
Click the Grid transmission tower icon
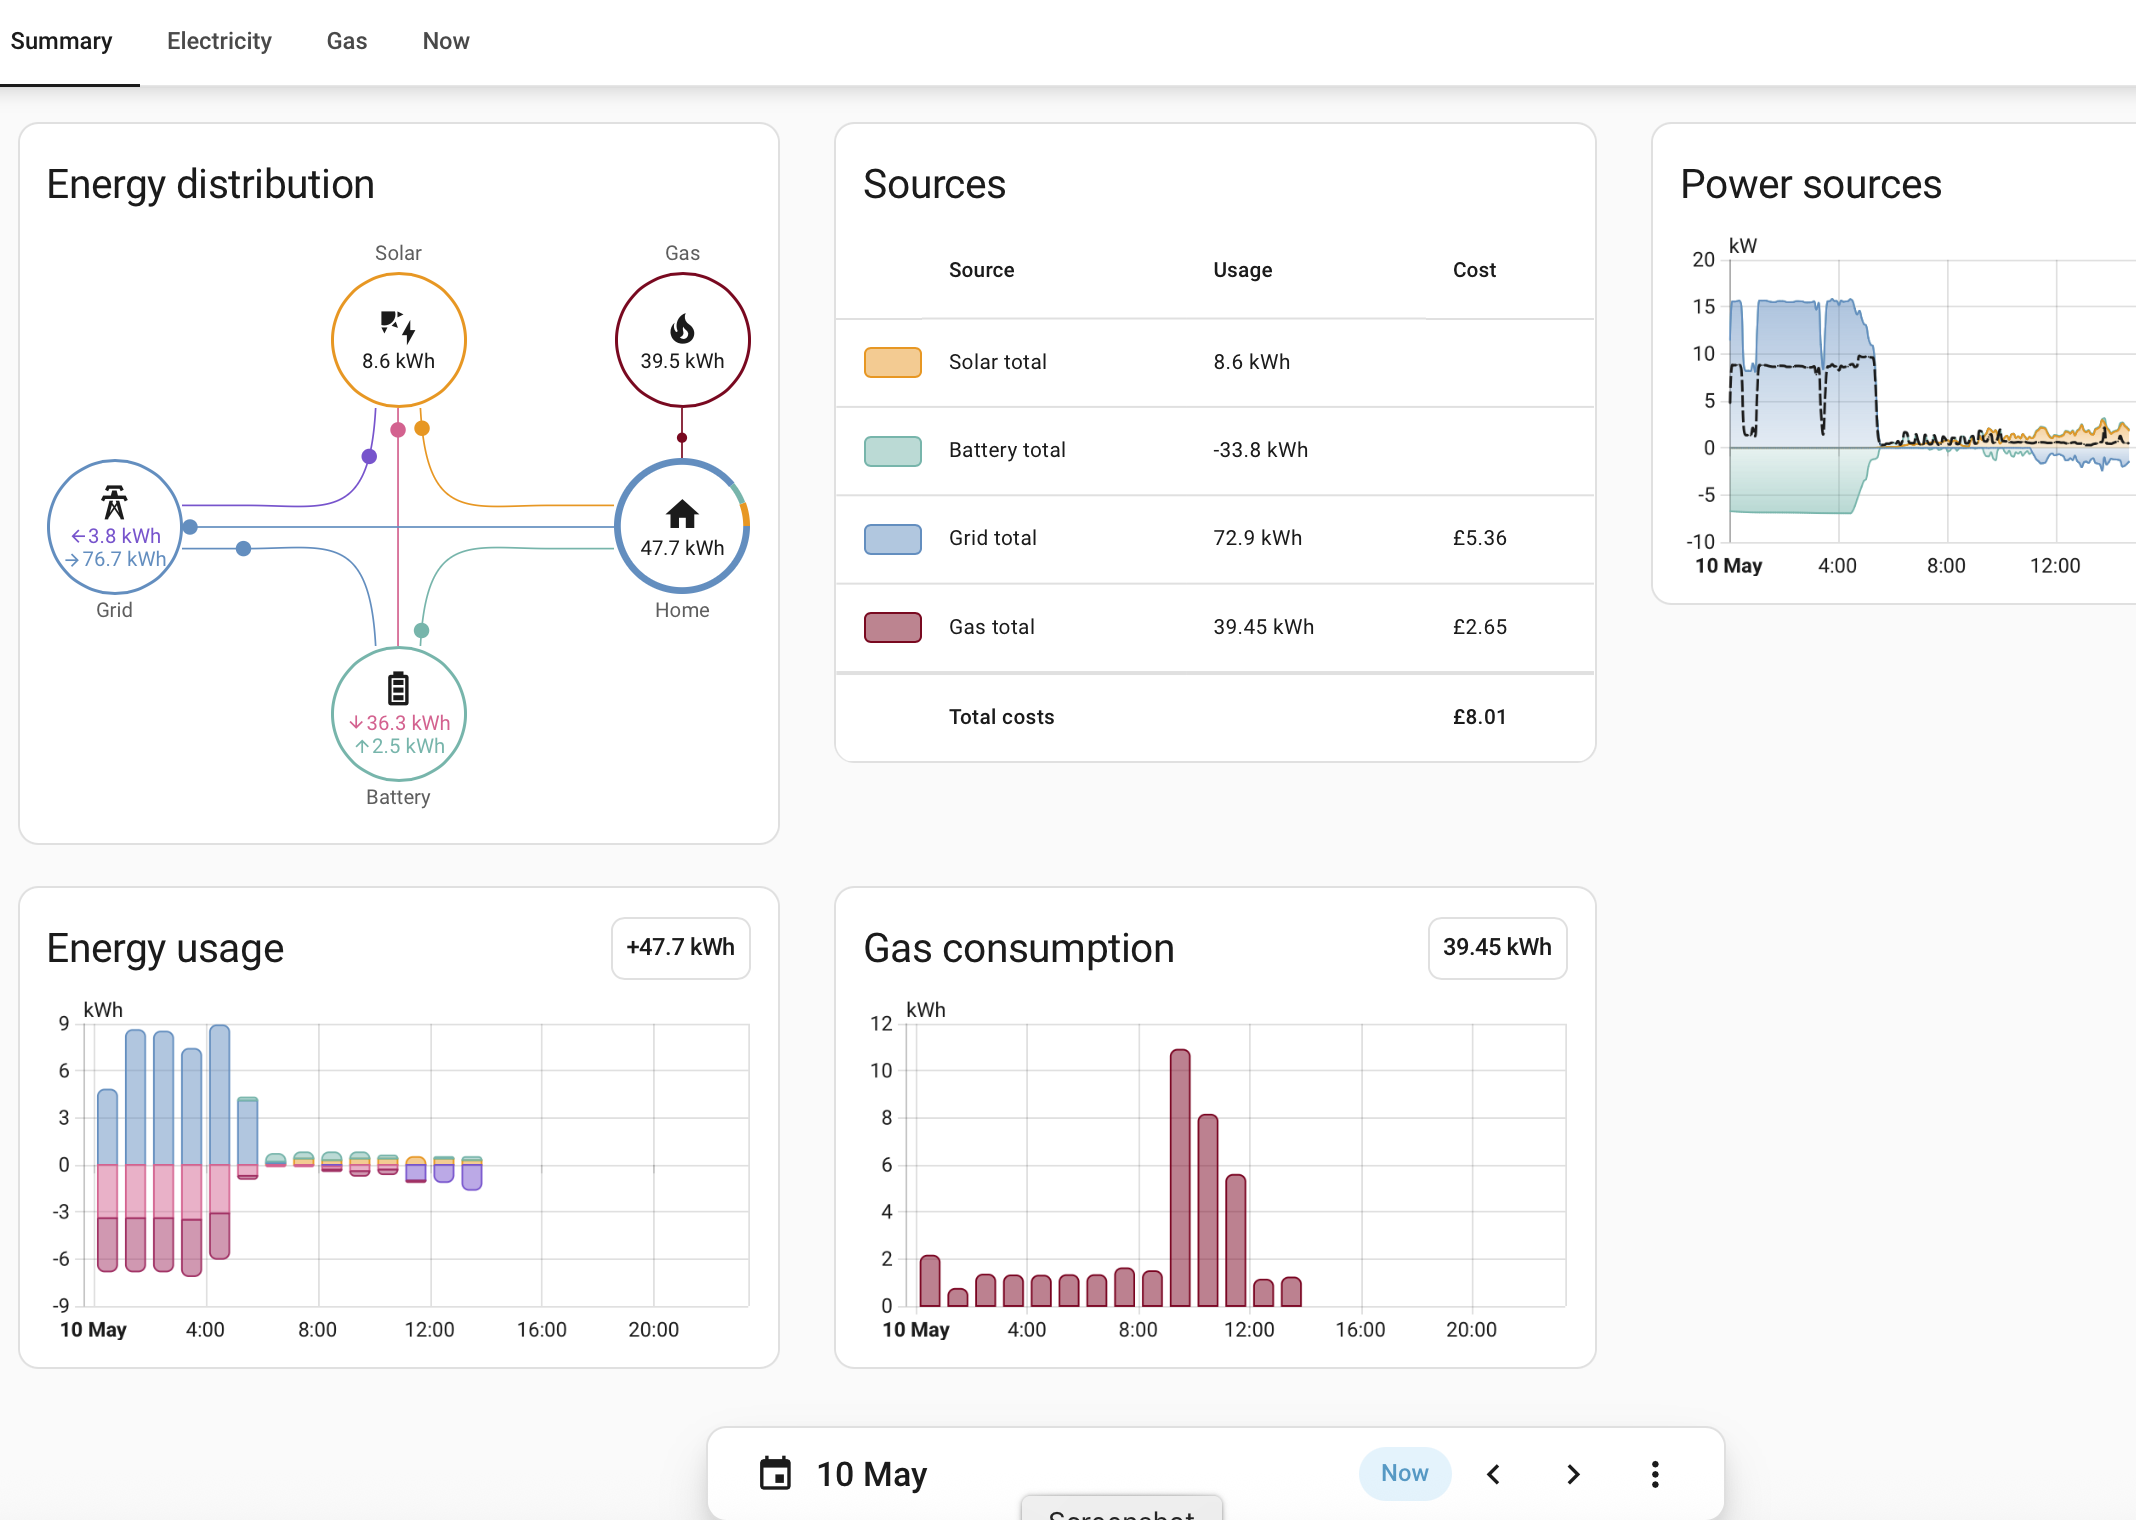114,502
